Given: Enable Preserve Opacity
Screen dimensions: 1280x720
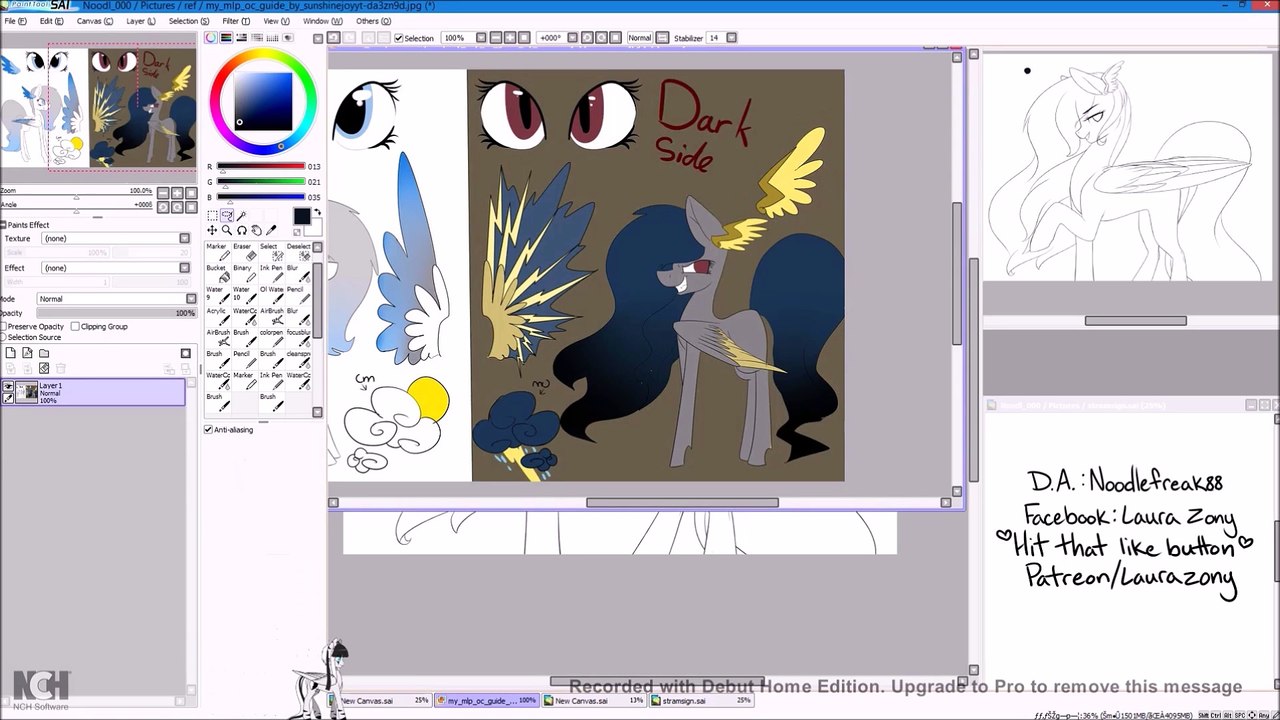Looking at the screenshot, I should click(4, 327).
